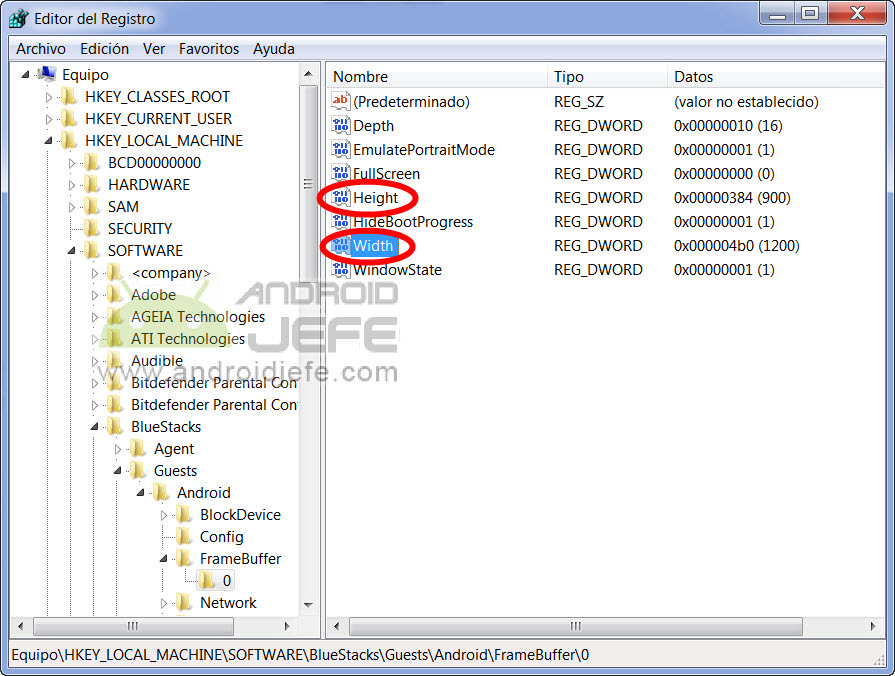Collapse the HKEY_LOCAL_MACHINE branch

point(49,141)
